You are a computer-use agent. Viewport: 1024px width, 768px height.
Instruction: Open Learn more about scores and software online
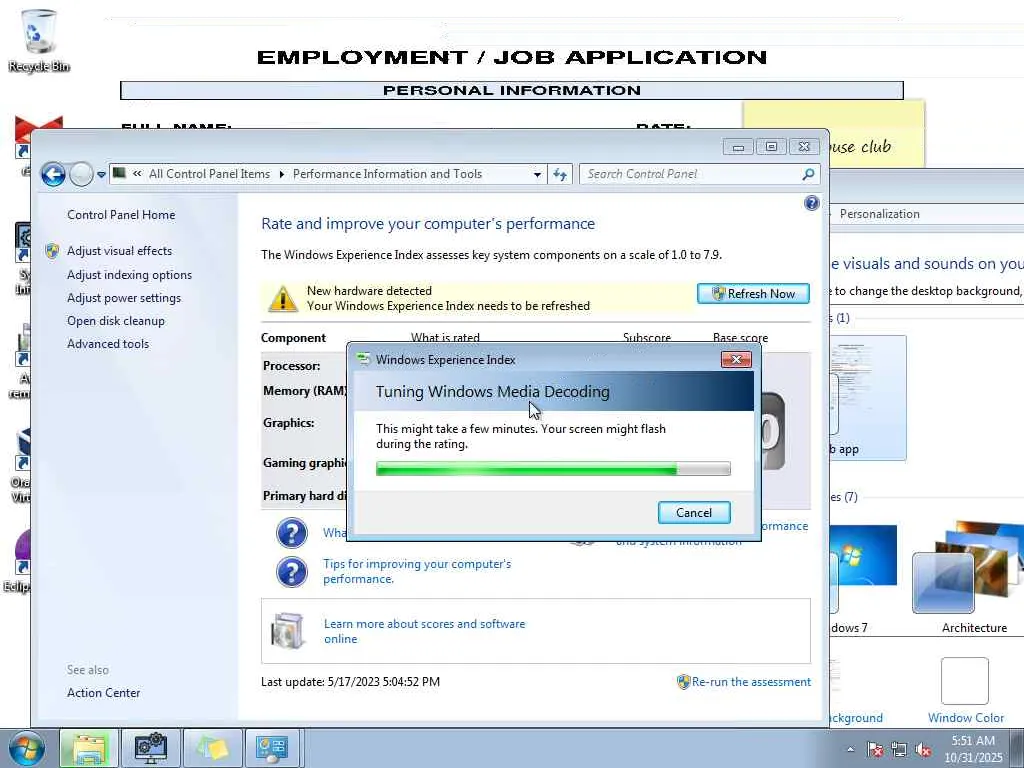424,632
